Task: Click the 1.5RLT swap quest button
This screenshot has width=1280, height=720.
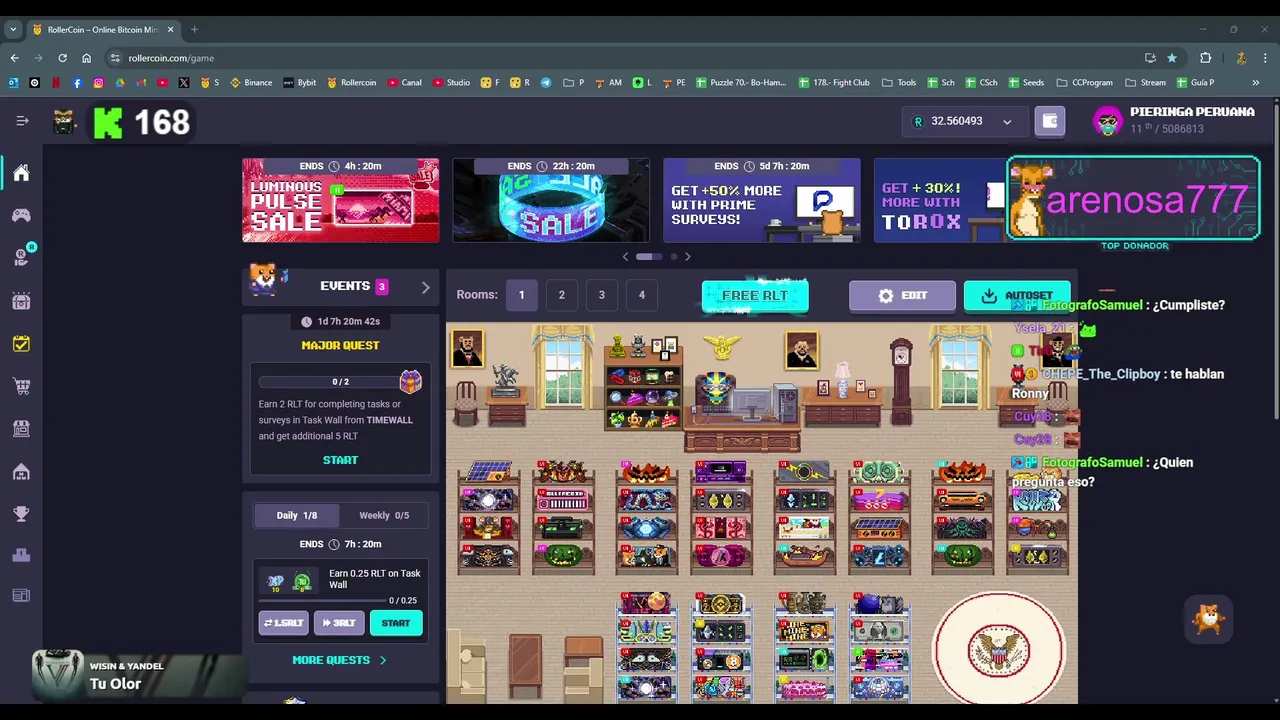Action: click(284, 623)
